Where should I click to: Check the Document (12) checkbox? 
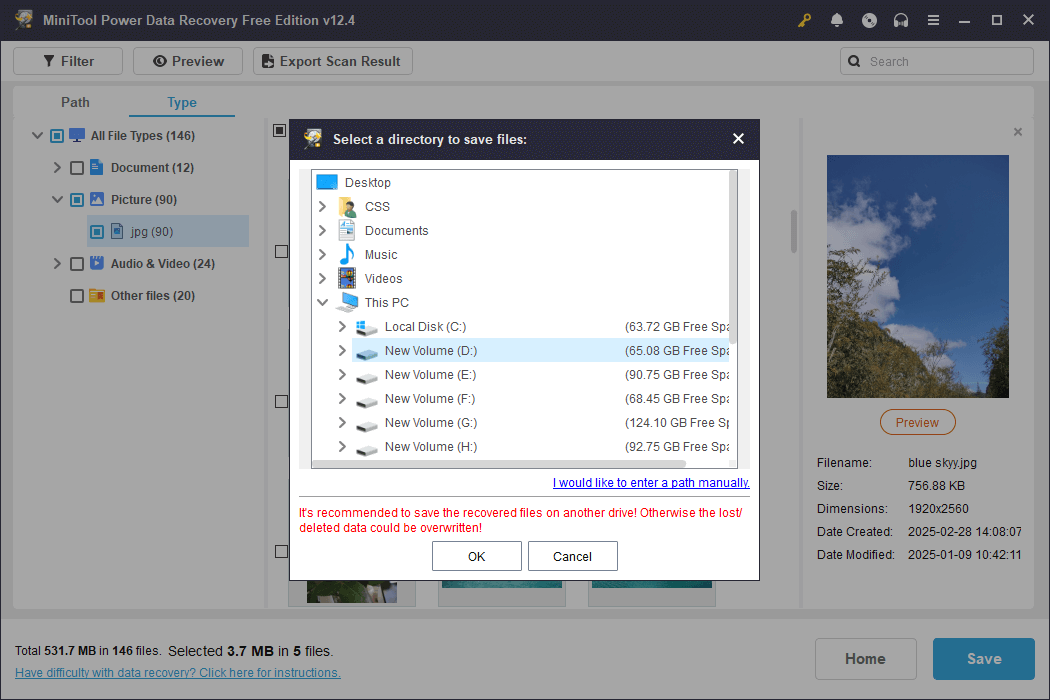point(77,168)
